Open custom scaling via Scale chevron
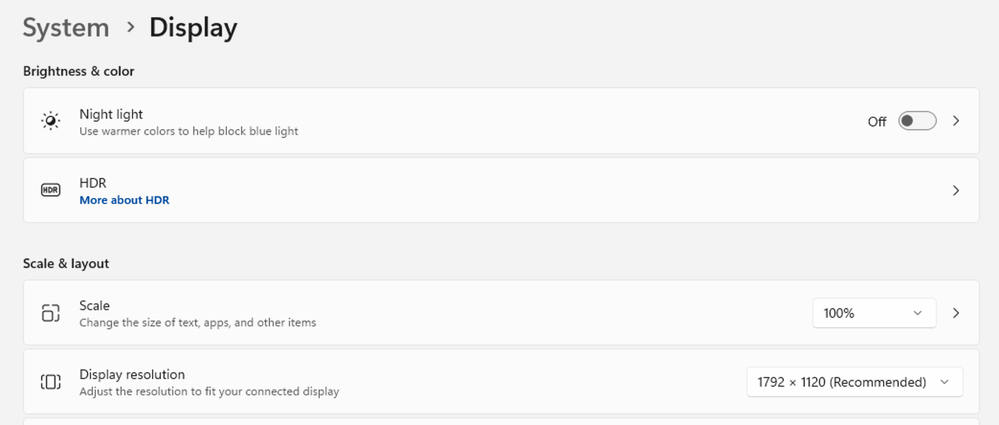Viewport: 999px width, 425px height. 956,313
